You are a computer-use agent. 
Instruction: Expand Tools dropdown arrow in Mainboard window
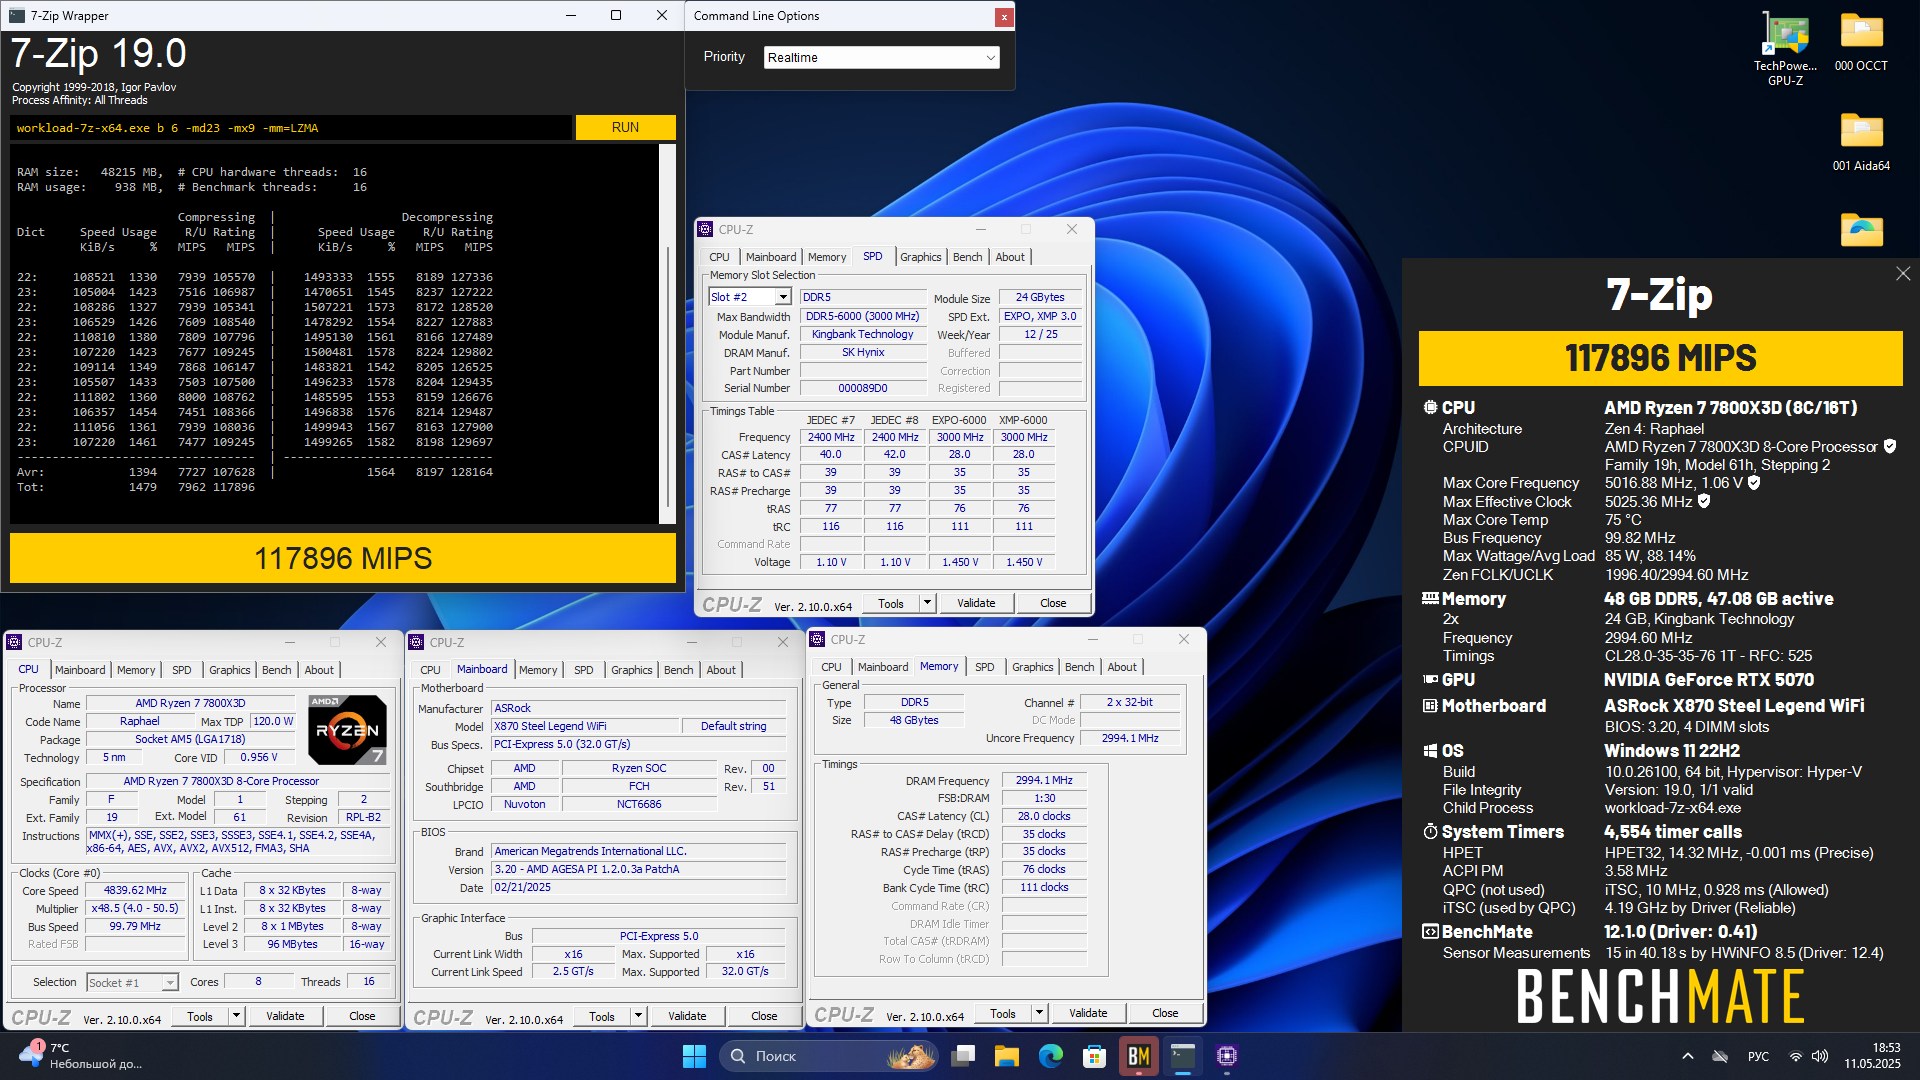638,1016
